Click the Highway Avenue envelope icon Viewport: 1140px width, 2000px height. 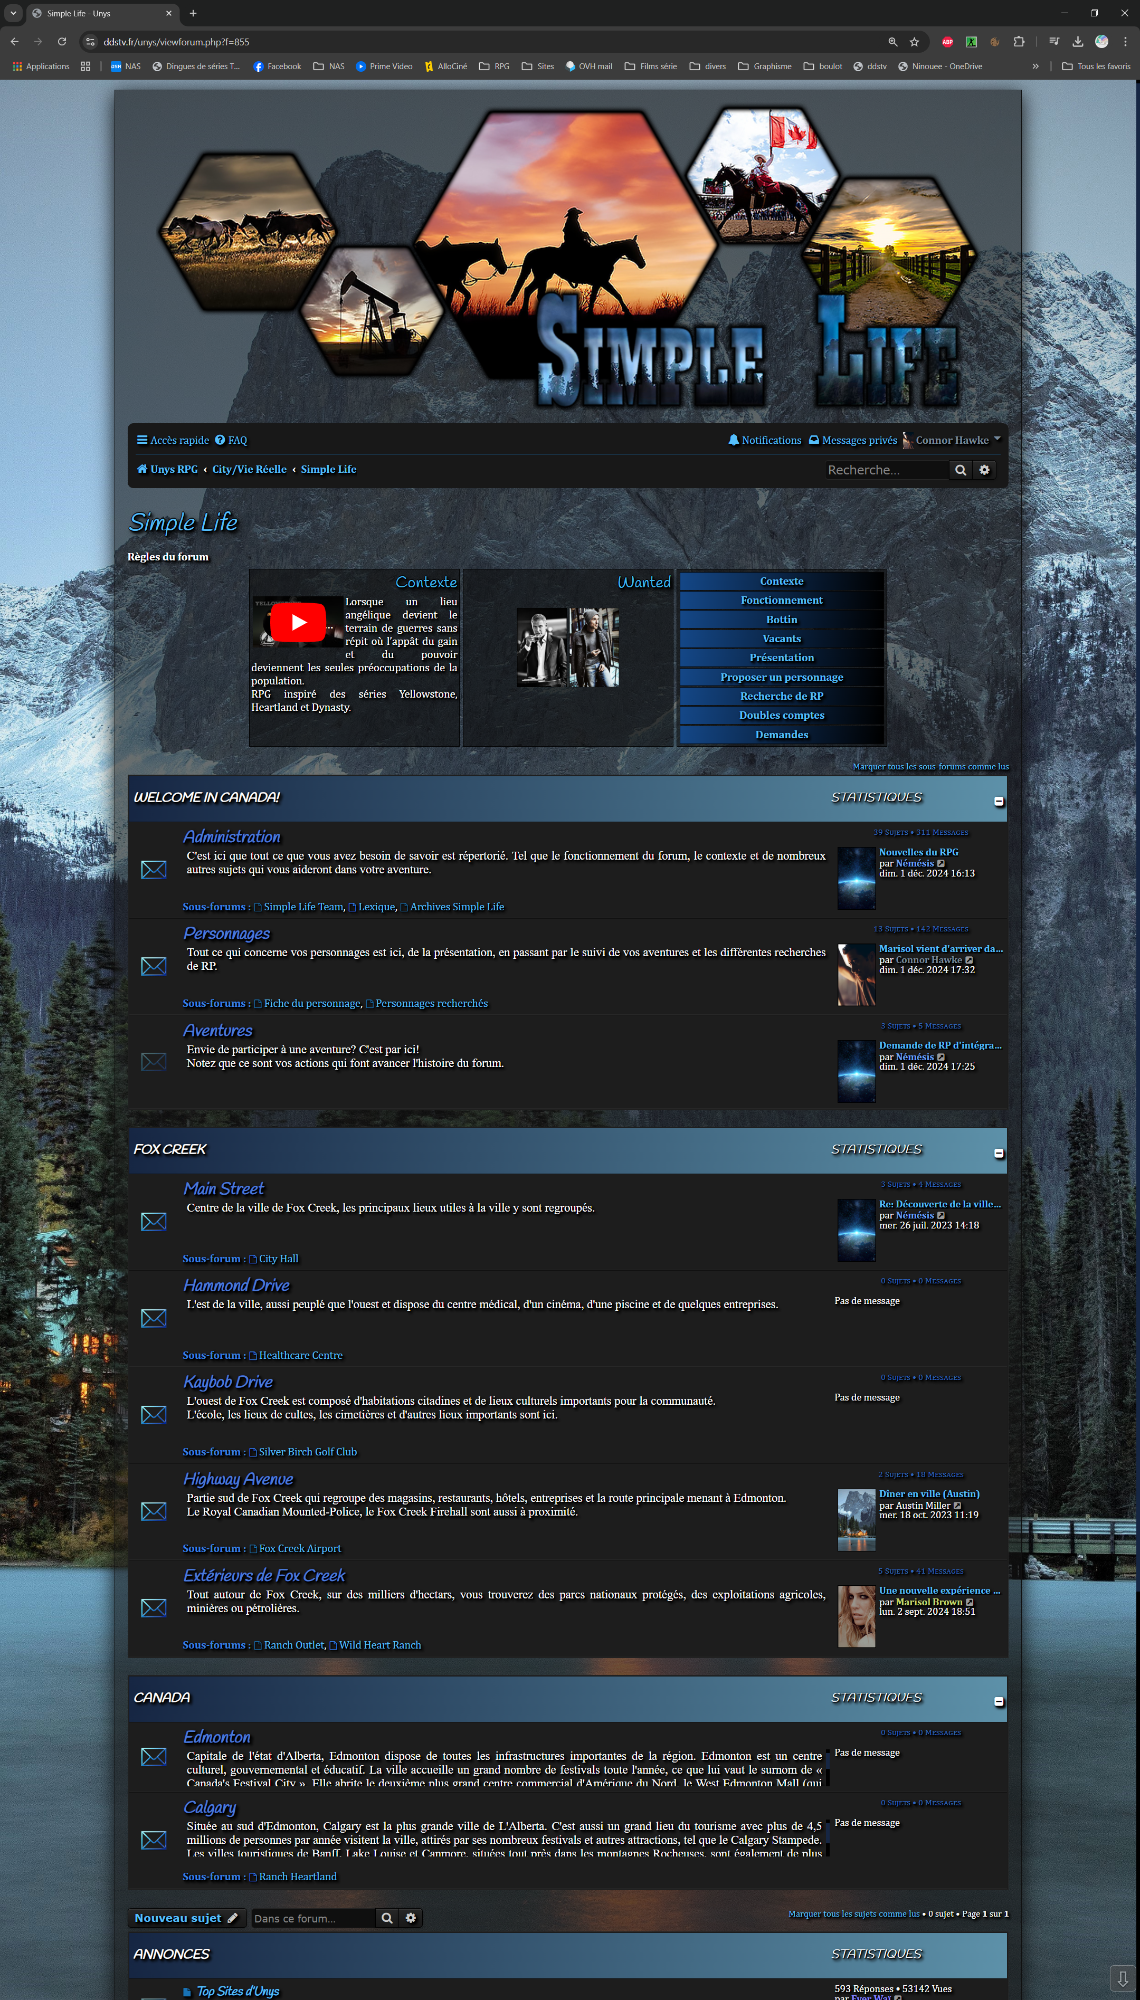154,1511
